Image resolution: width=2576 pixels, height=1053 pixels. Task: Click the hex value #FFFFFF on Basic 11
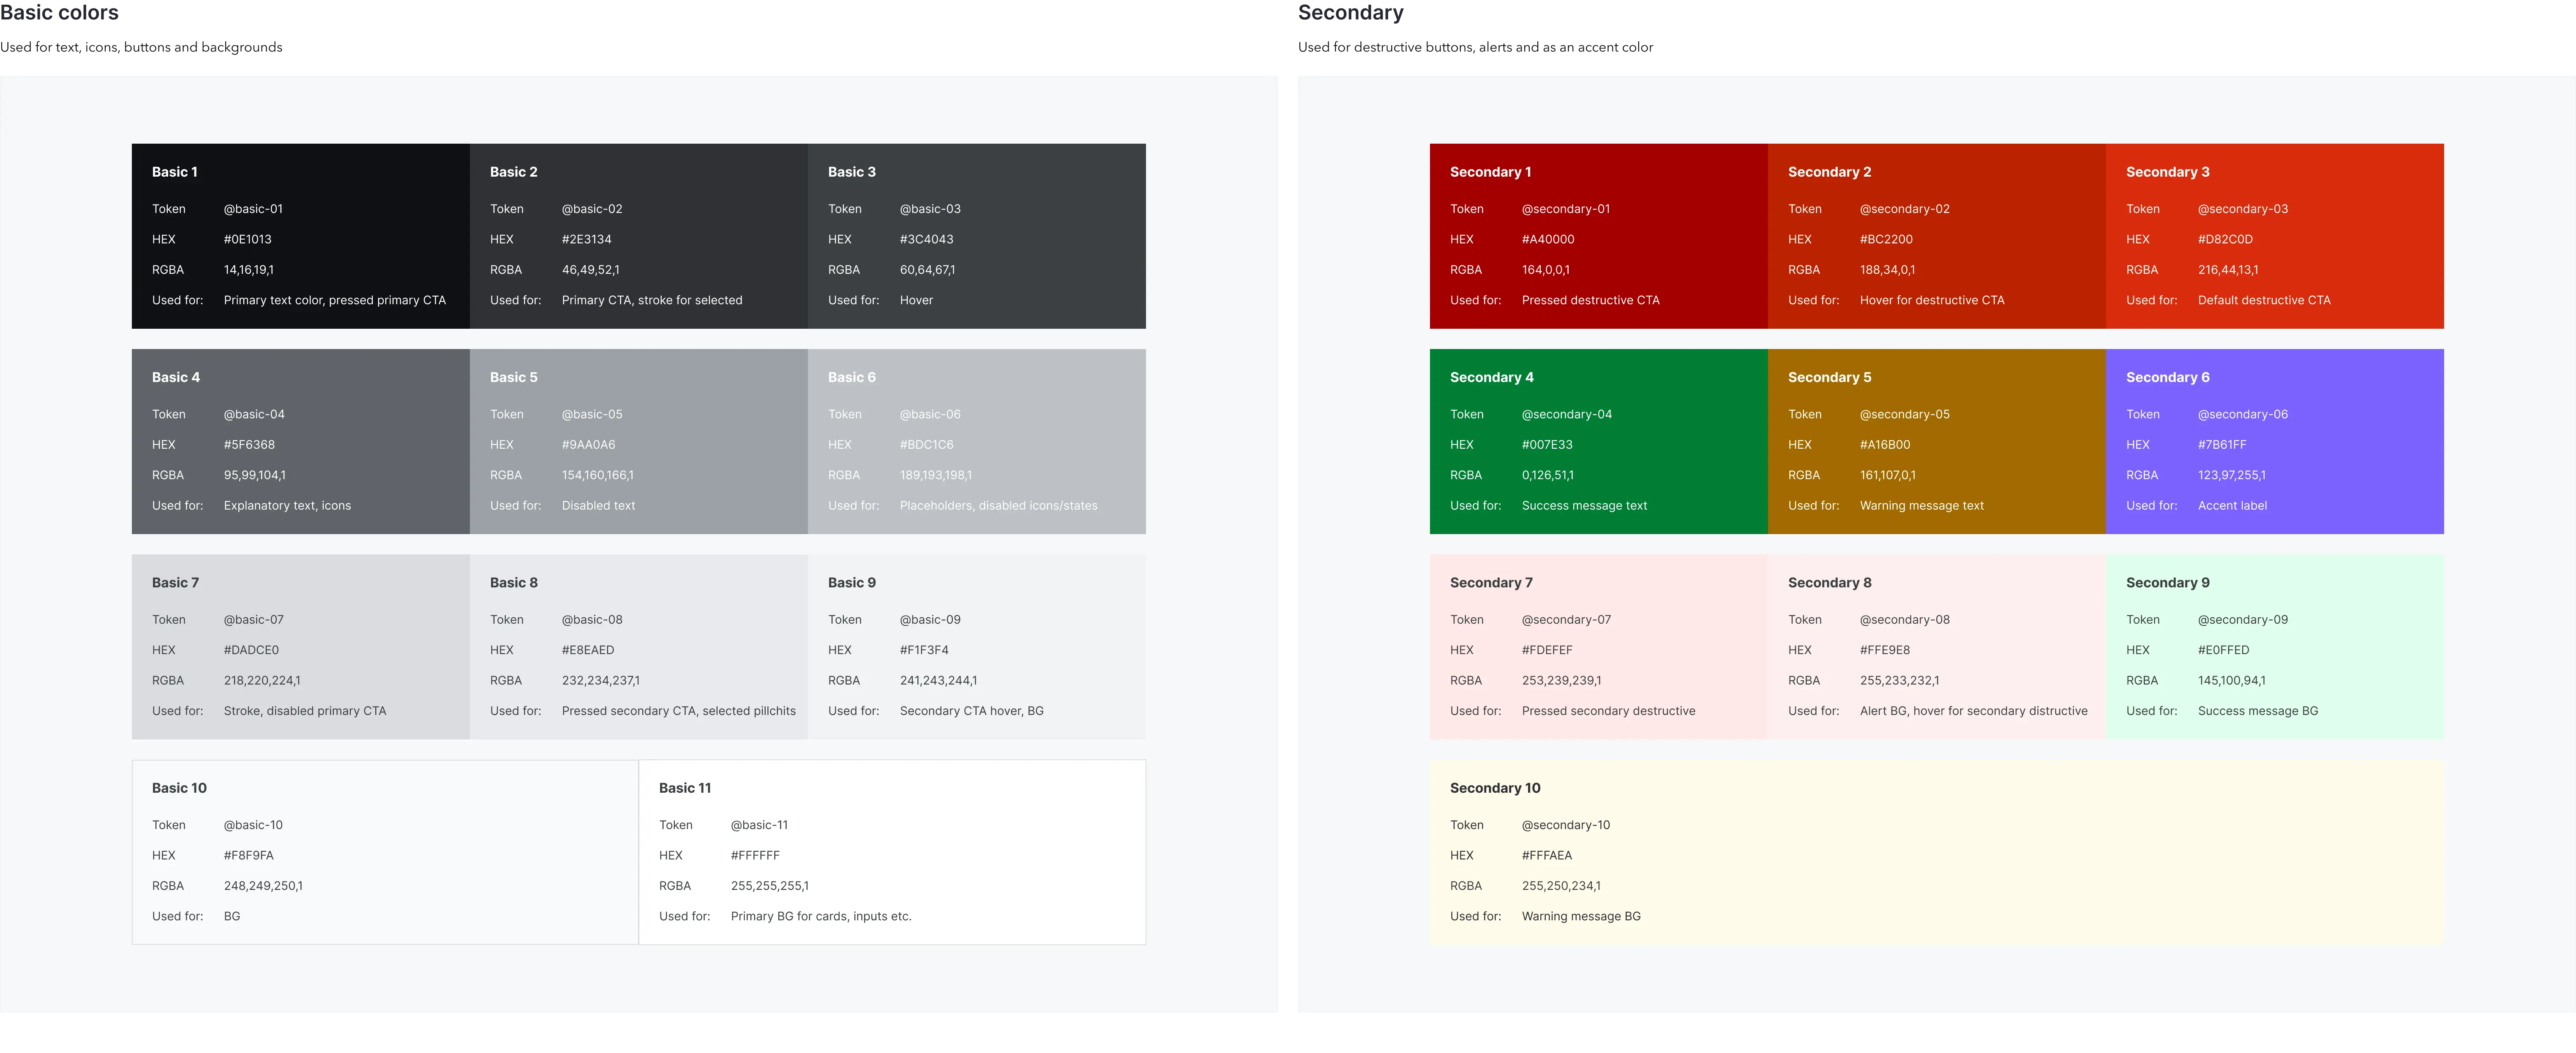(x=755, y=855)
